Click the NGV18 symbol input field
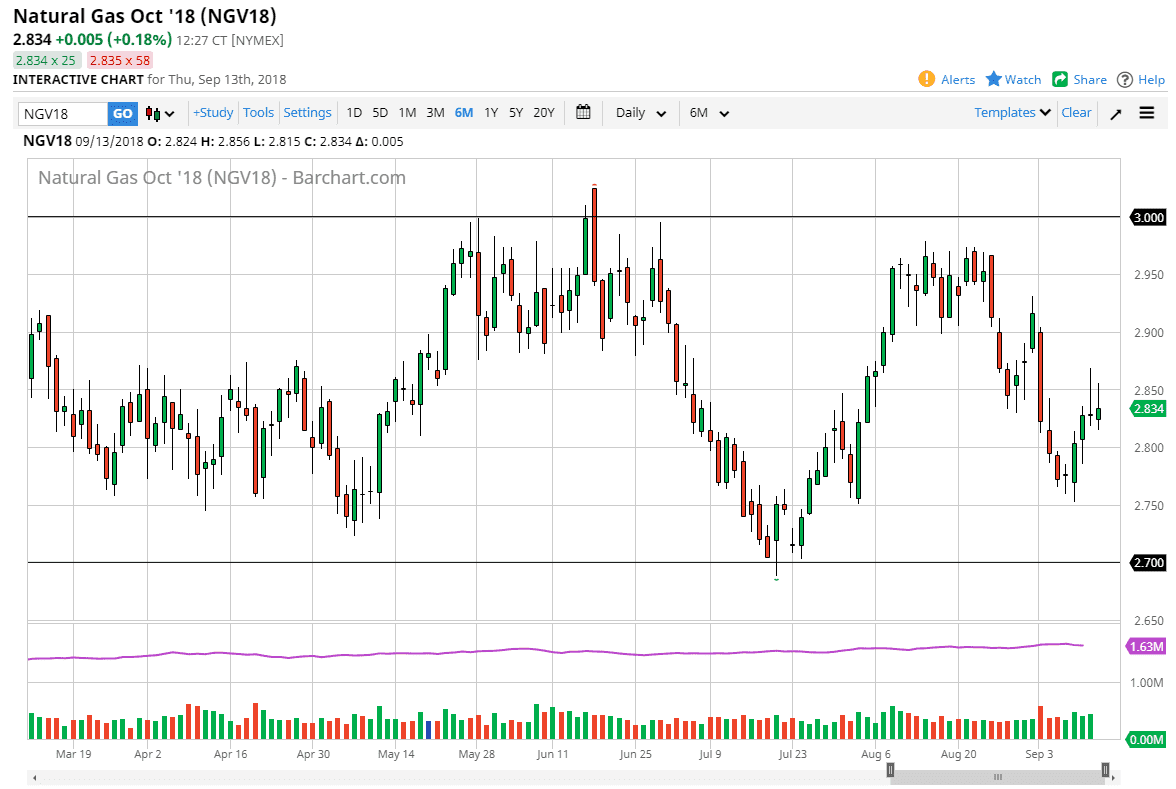Viewport: 1176px width, 789px height. (x=62, y=114)
